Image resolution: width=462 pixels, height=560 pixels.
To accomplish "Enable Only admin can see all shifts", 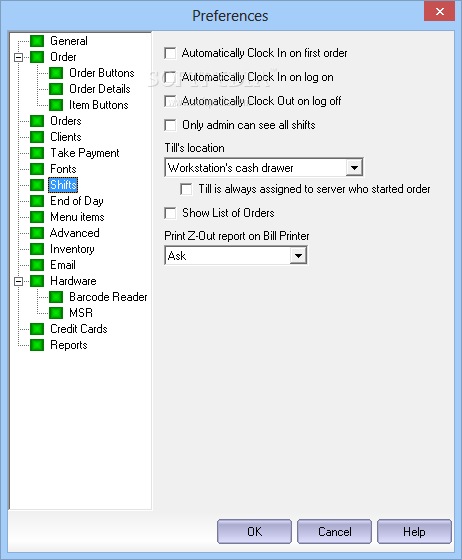I will (170, 125).
